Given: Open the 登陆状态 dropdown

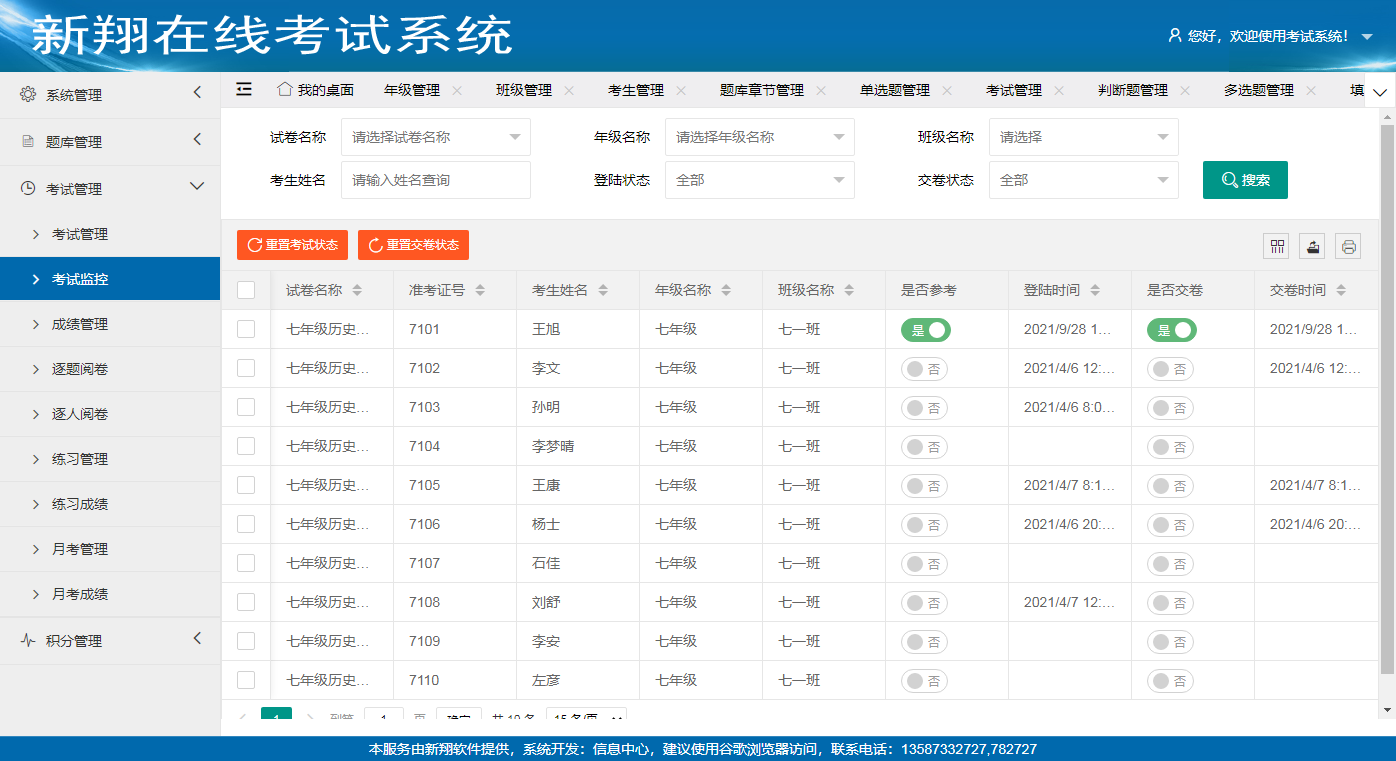Looking at the screenshot, I should [760, 180].
